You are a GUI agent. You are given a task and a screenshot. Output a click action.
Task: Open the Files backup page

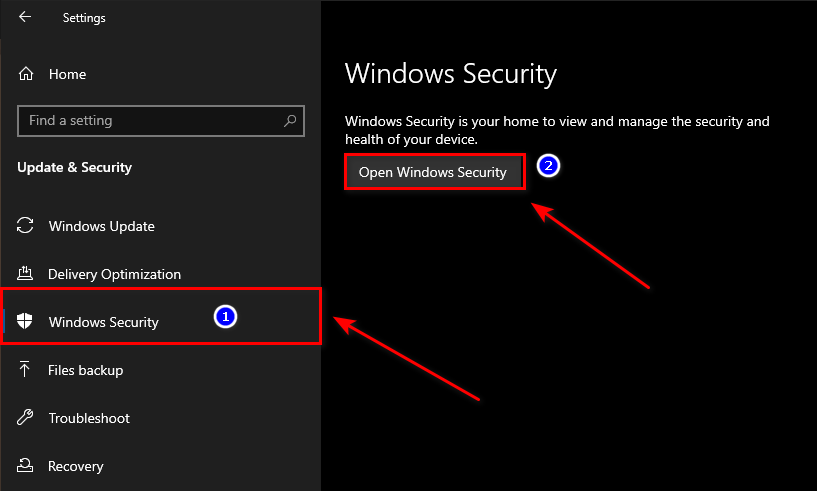click(85, 370)
